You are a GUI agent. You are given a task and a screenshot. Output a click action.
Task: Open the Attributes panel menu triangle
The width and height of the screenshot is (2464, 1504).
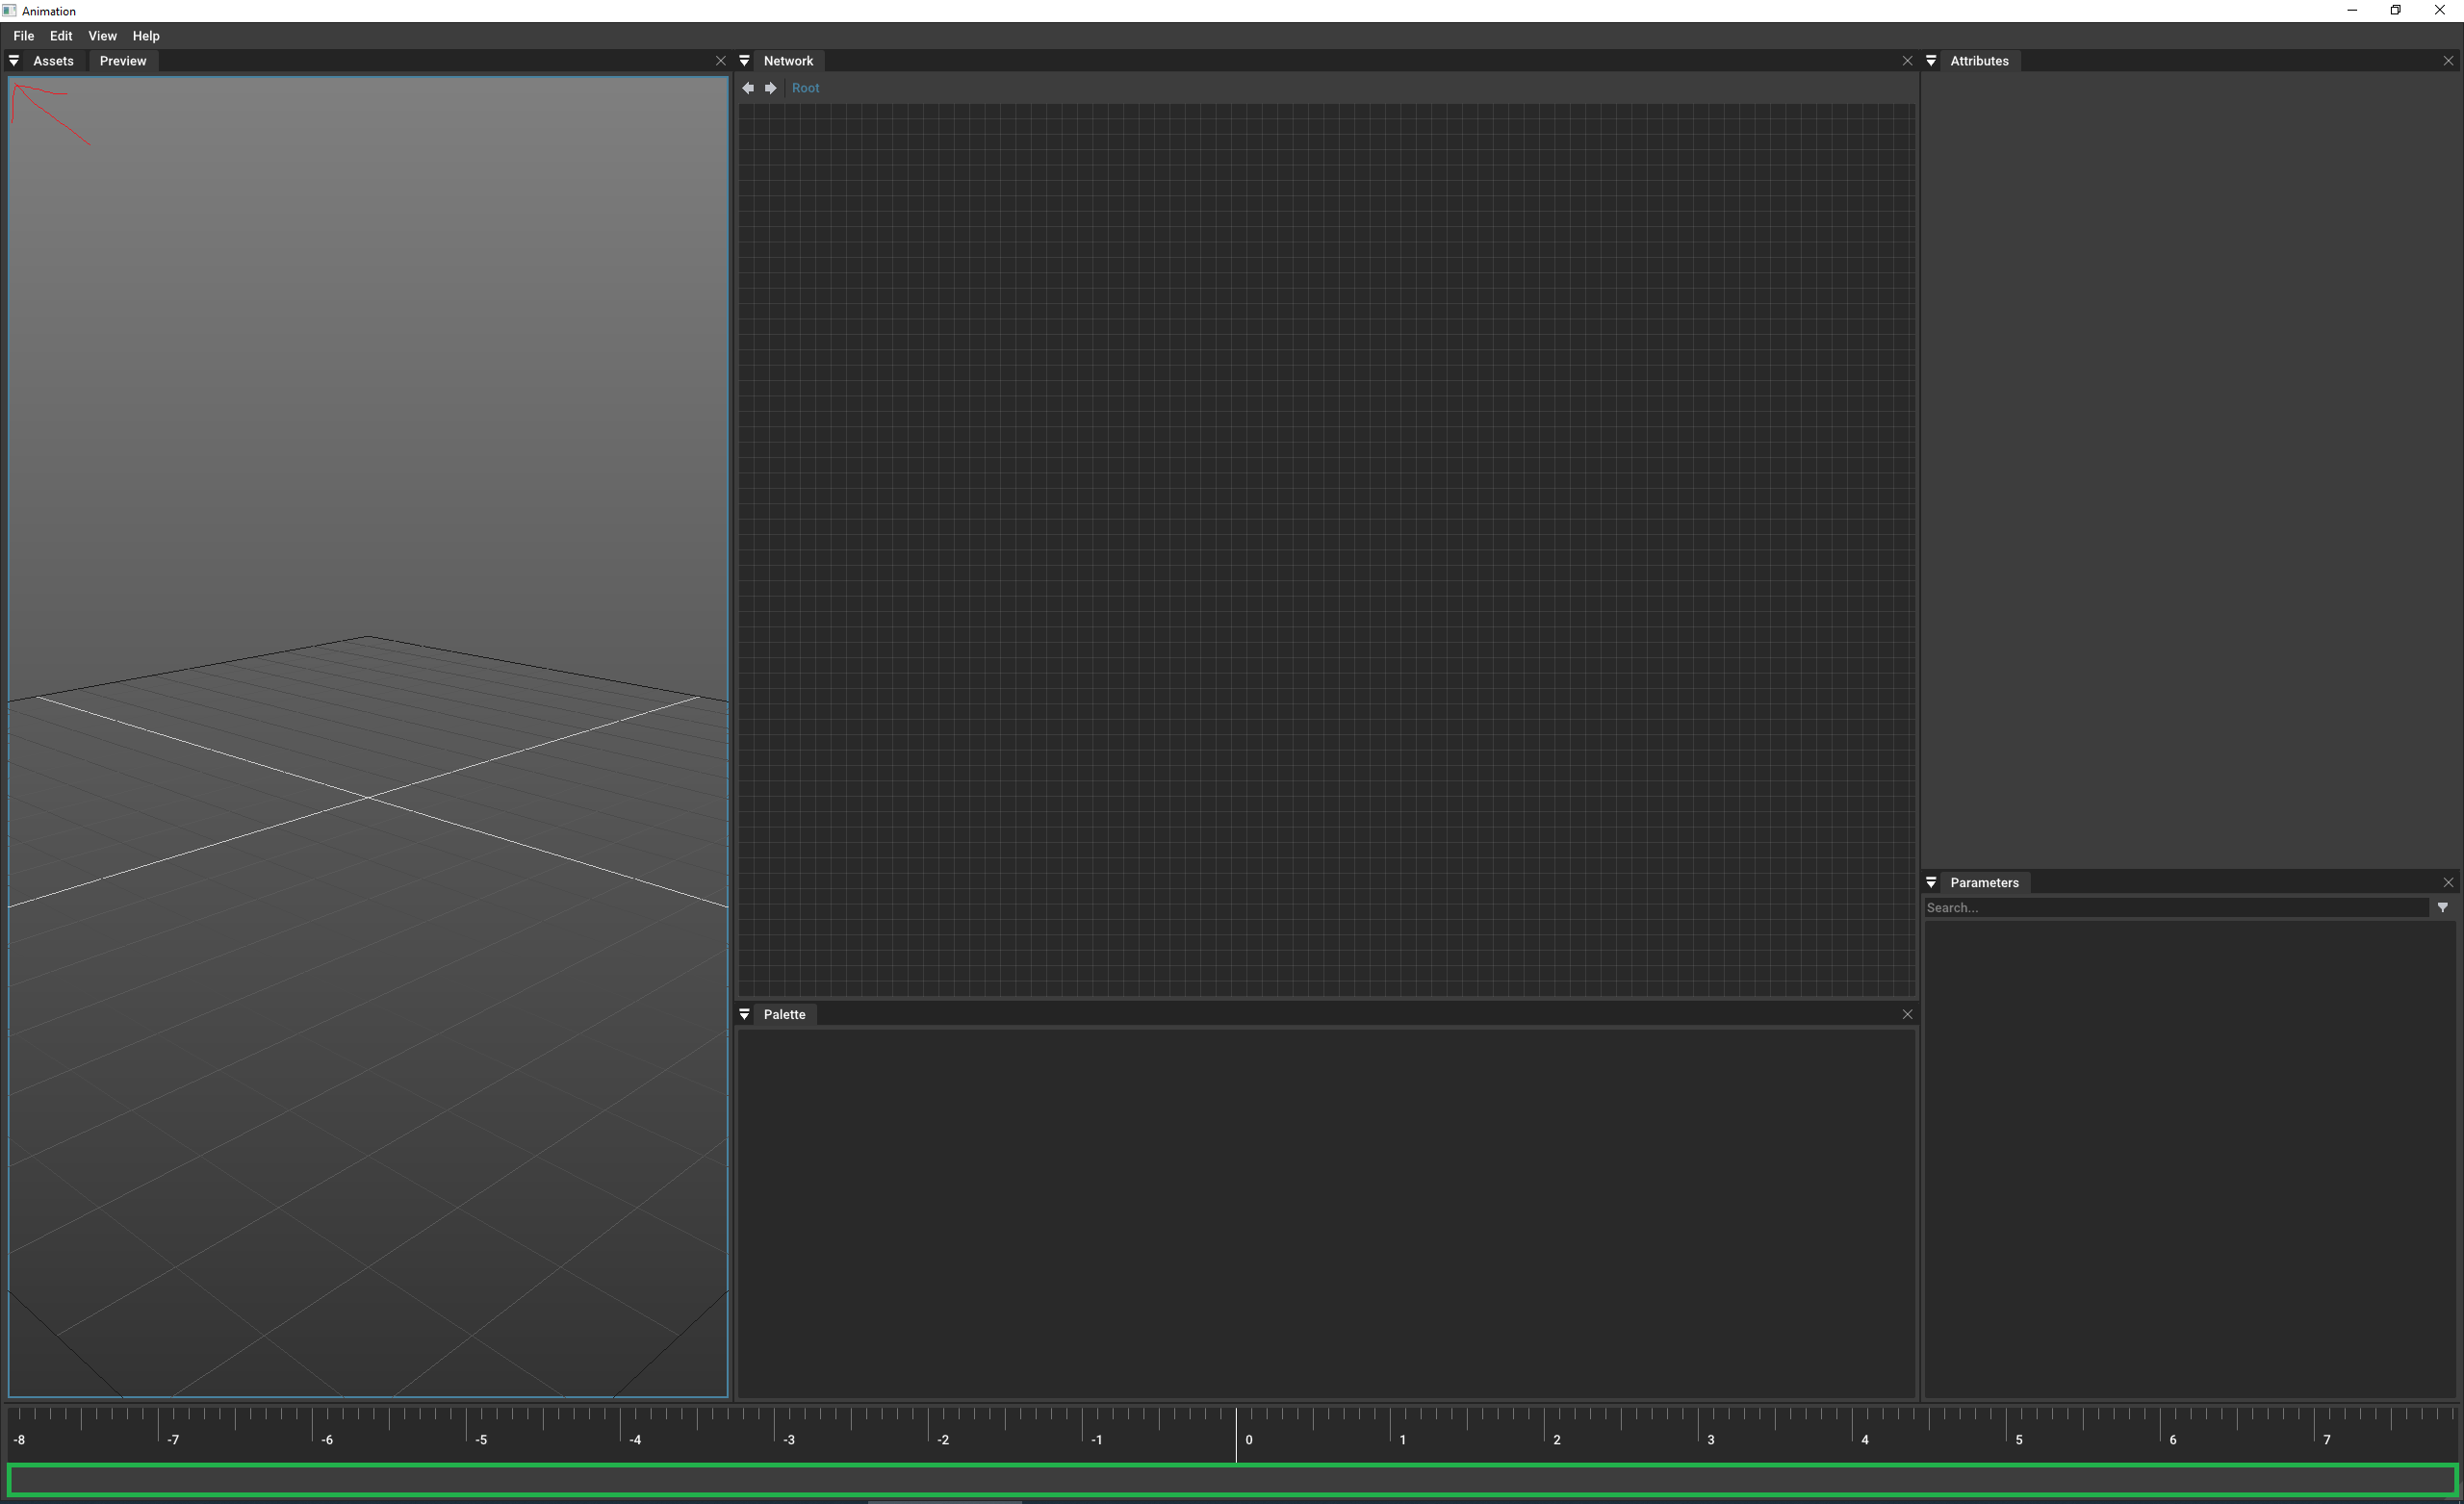coord(1930,60)
